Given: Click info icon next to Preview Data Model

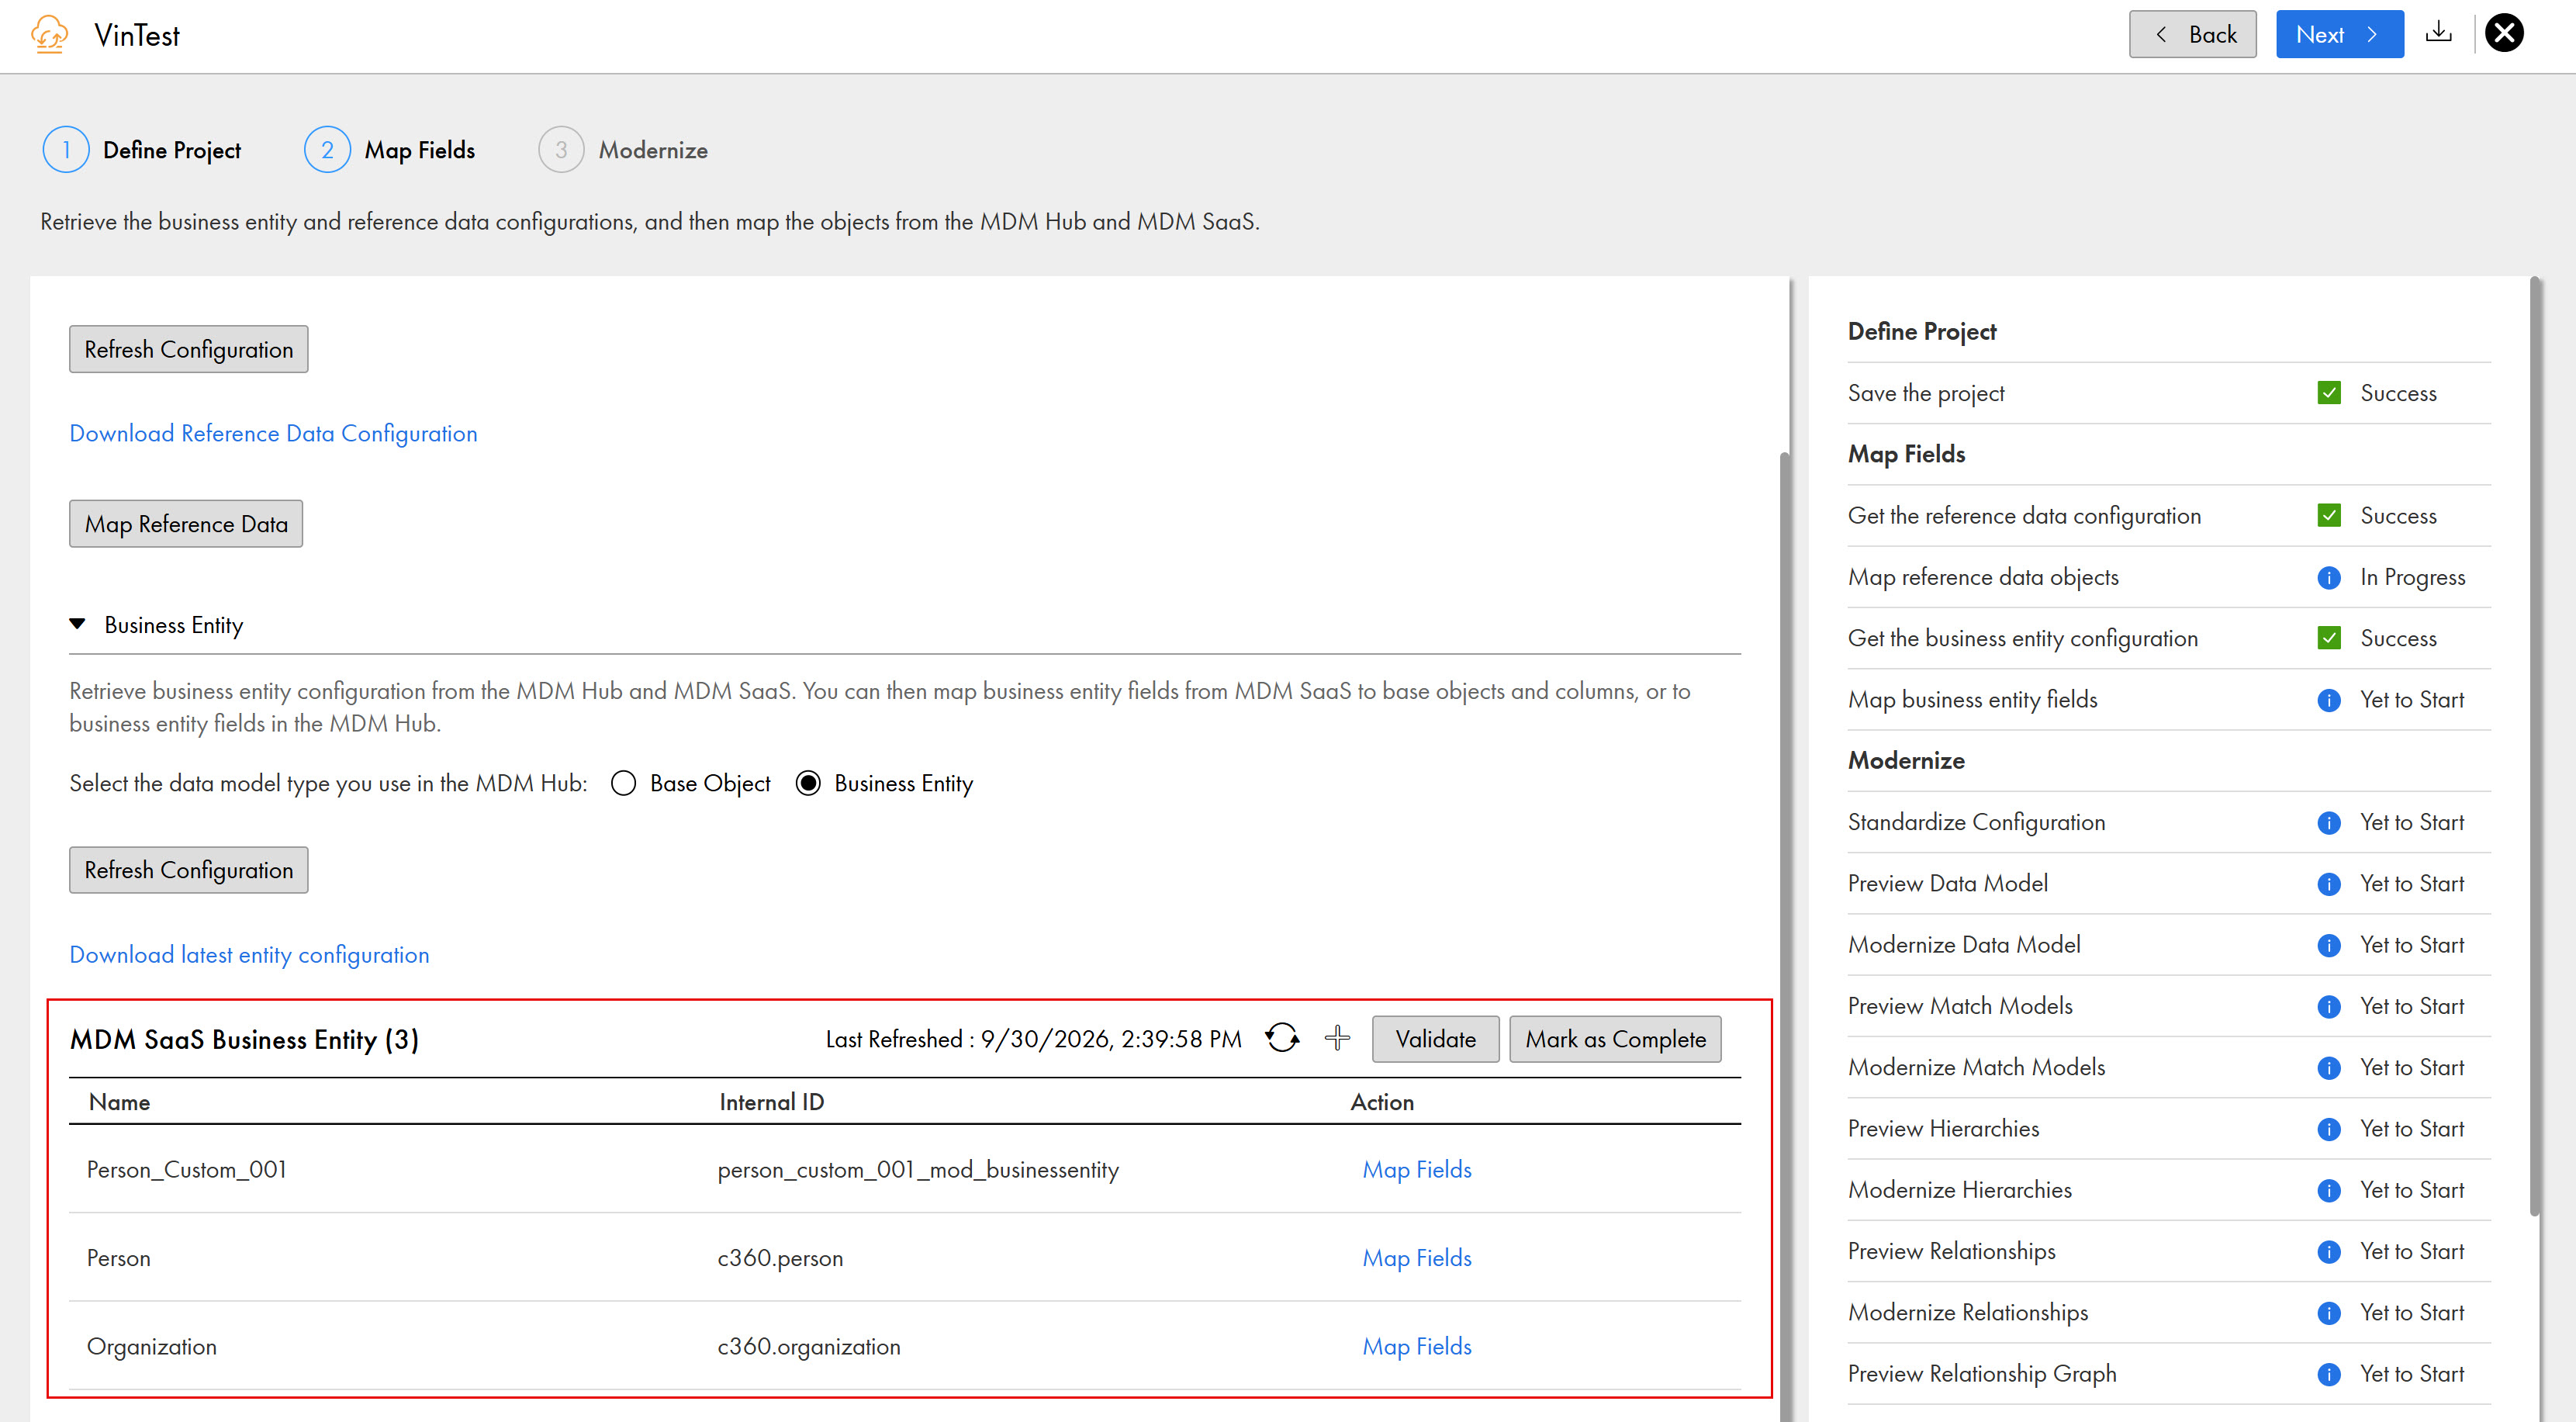Looking at the screenshot, I should (2329, 884).
